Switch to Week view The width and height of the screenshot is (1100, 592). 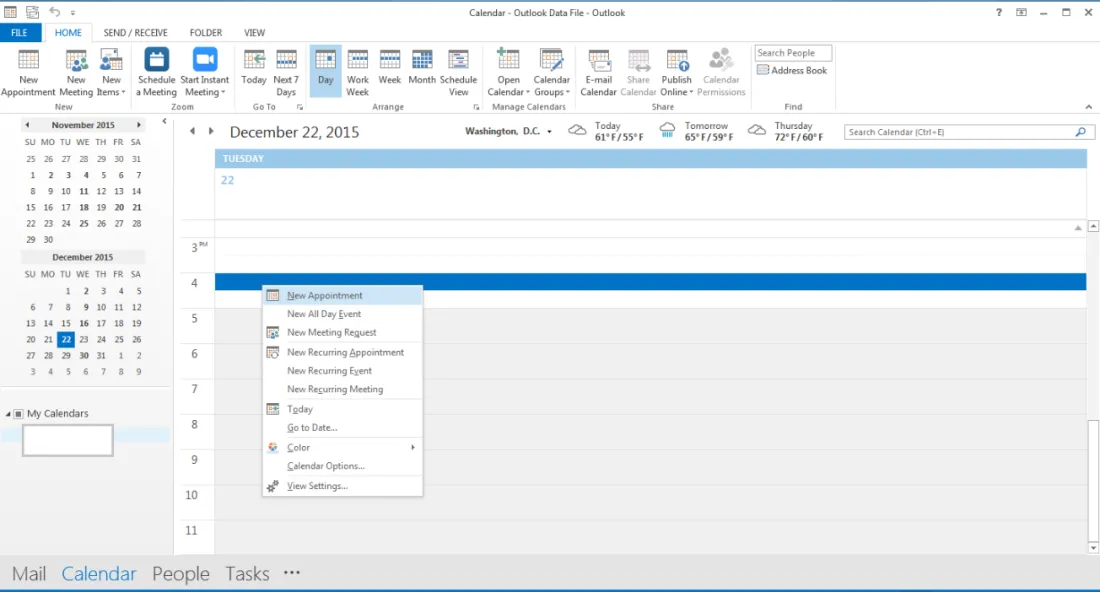tap(389, 67)
